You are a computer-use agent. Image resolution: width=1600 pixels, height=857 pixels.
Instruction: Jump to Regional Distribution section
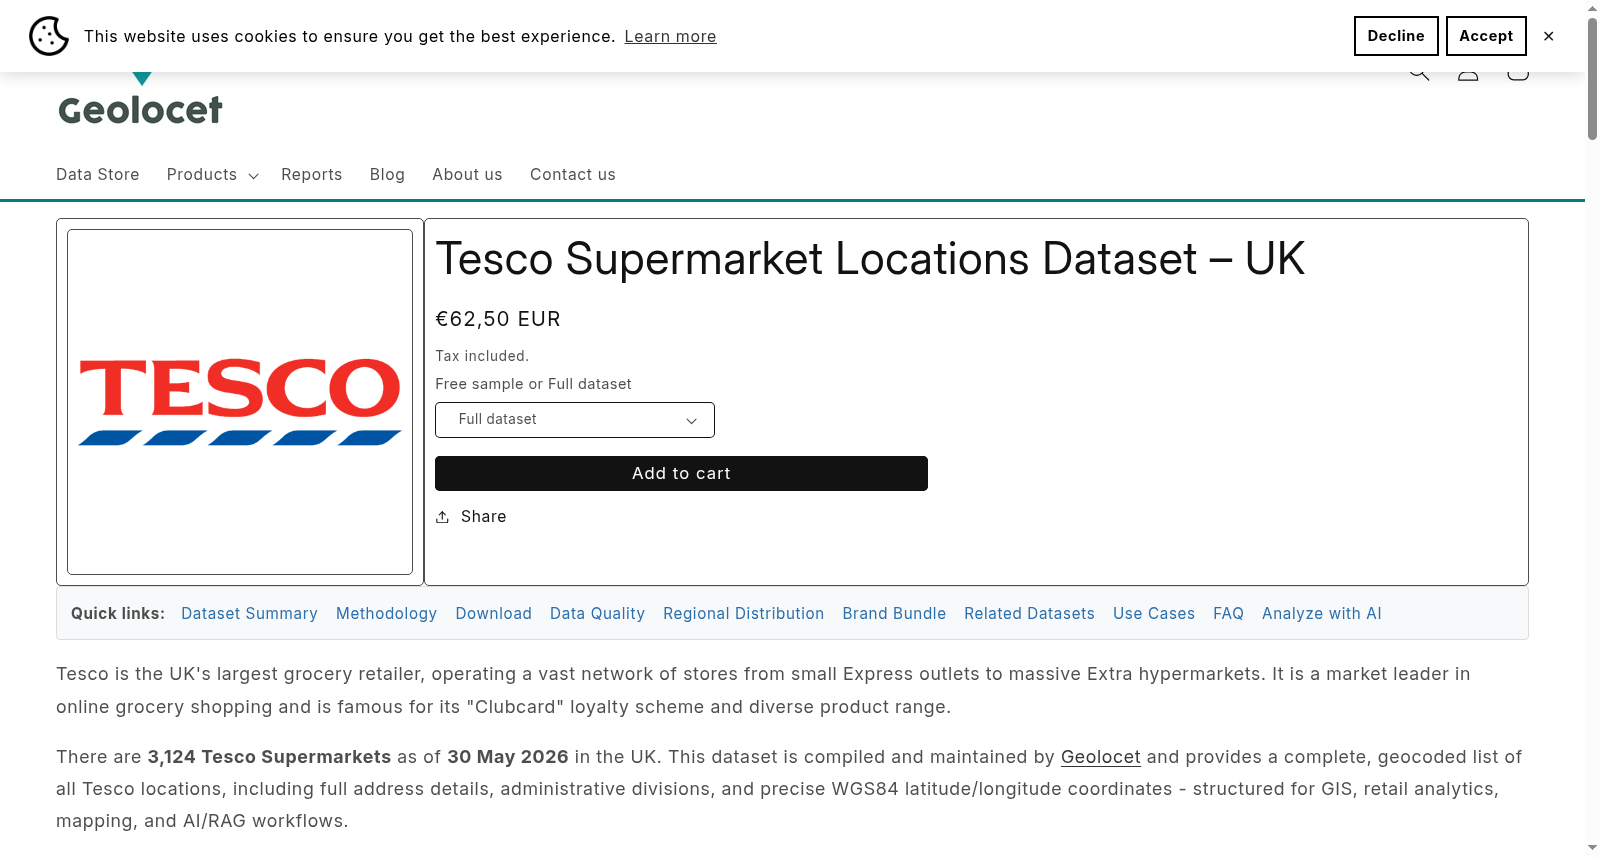click(743, 614)
